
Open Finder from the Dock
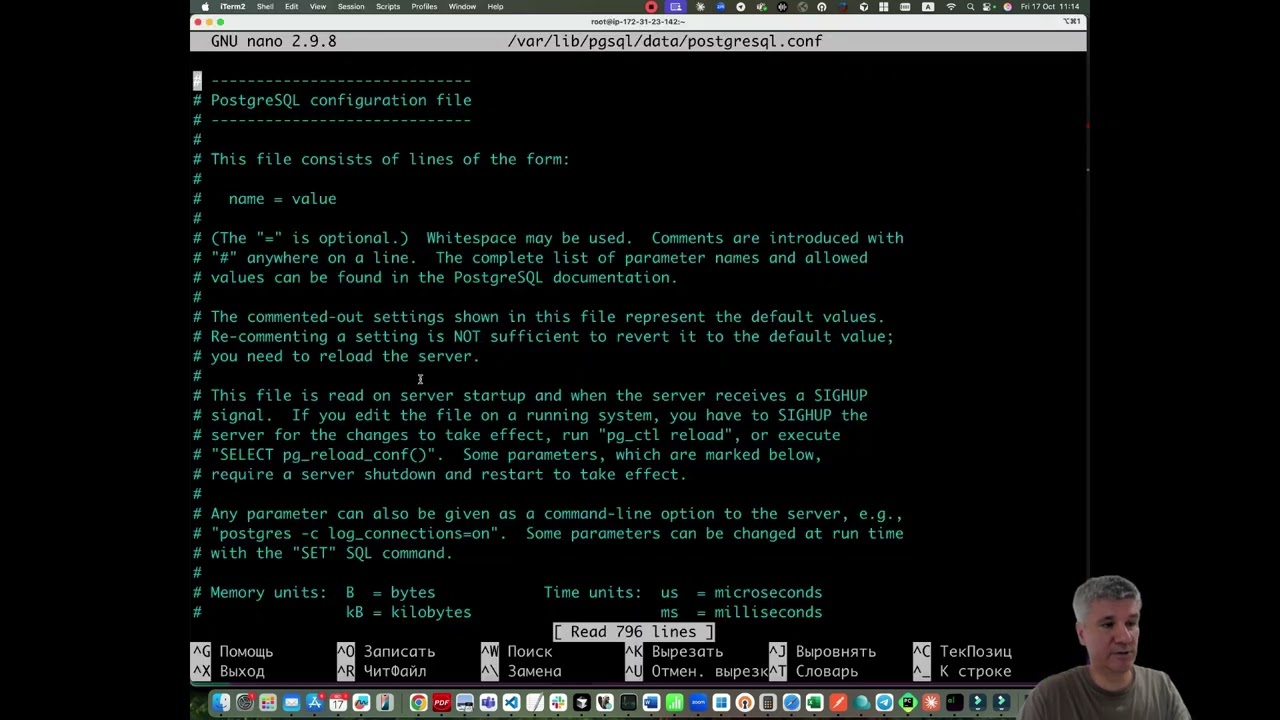221,702
